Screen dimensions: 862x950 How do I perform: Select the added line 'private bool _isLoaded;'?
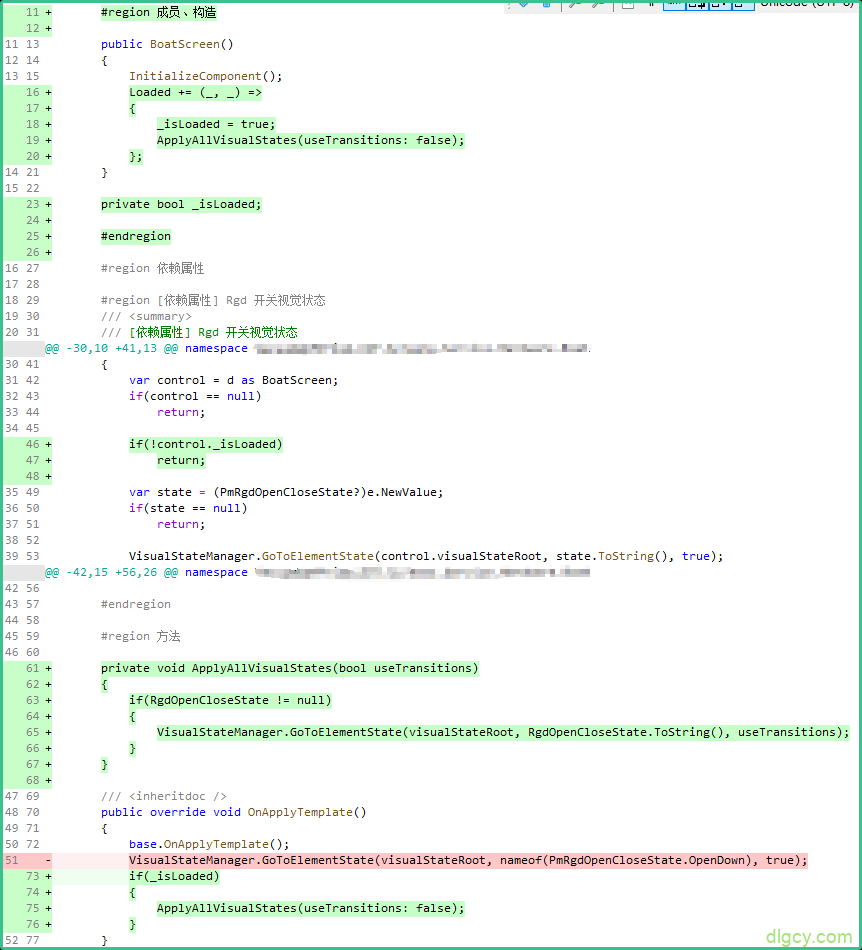coord(181,204)
